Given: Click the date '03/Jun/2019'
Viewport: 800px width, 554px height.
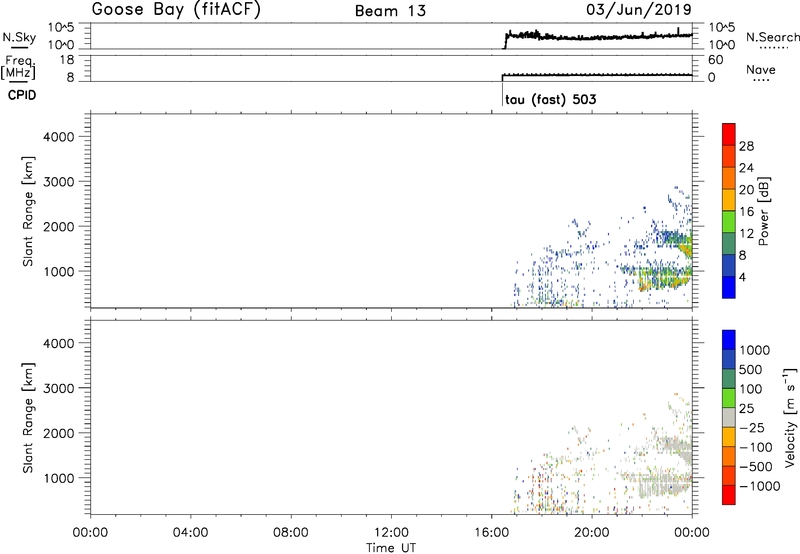Looking at the screenshot, I should point(639,9).
